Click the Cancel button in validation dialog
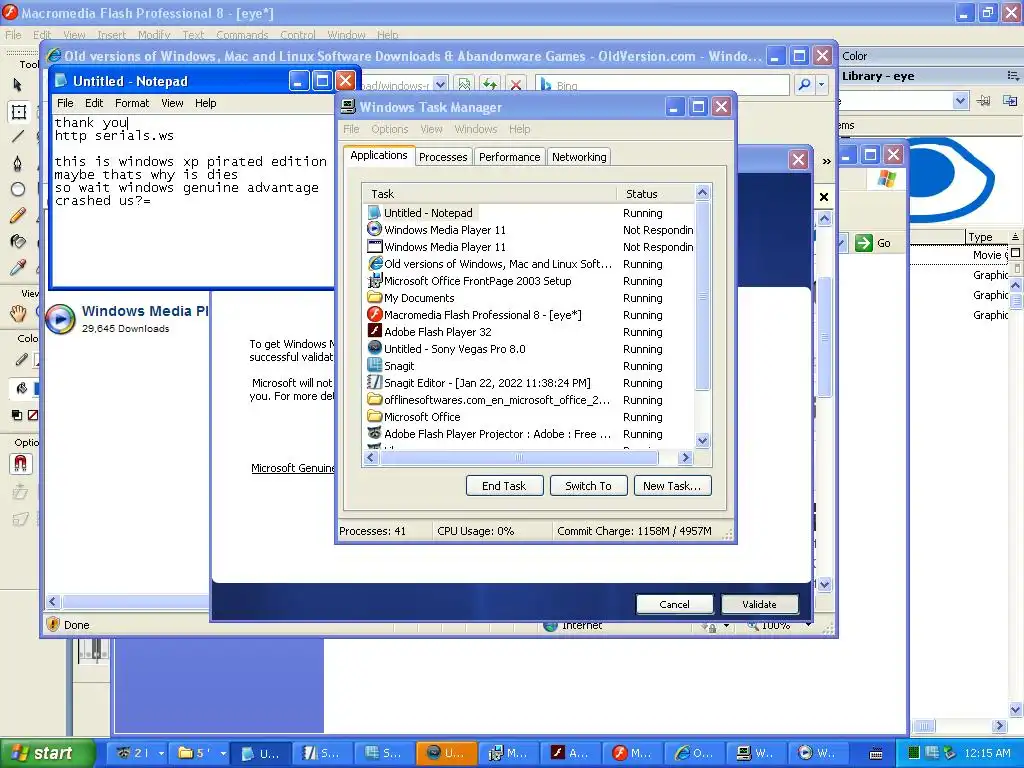1024x768 pixels. click(674, 604)
